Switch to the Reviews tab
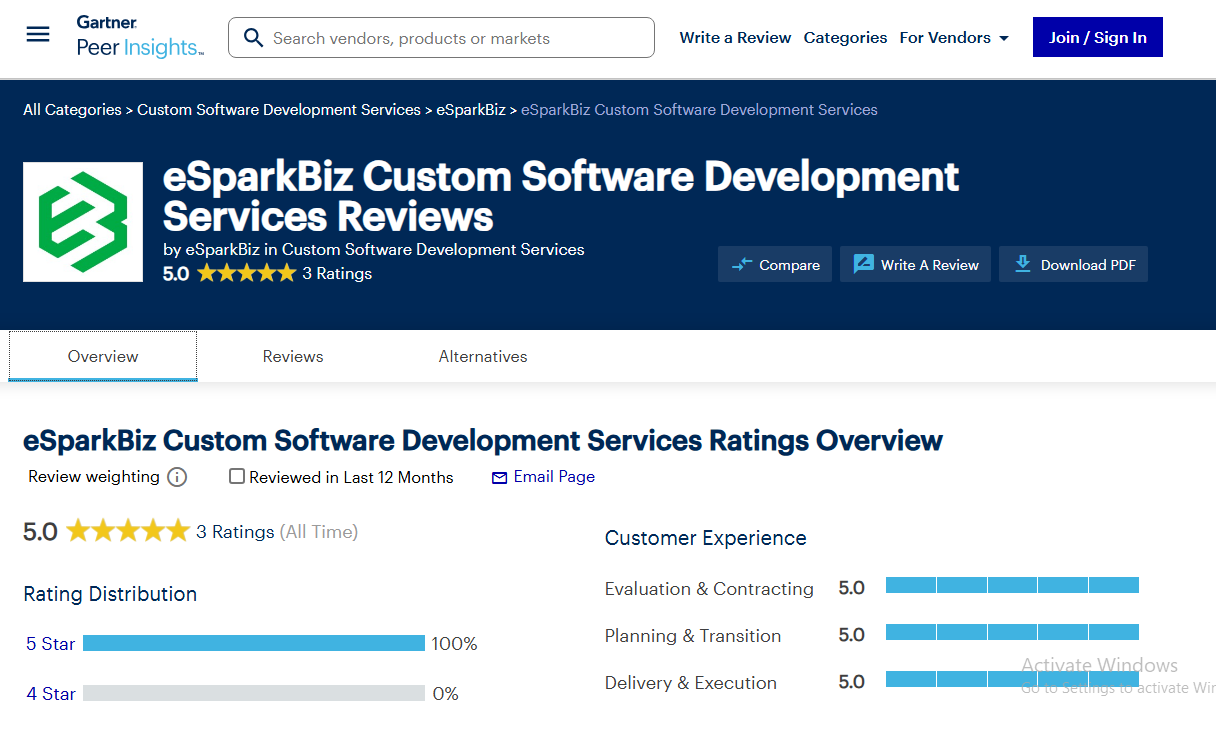The image size is (1216, 730). pos(293,357)
